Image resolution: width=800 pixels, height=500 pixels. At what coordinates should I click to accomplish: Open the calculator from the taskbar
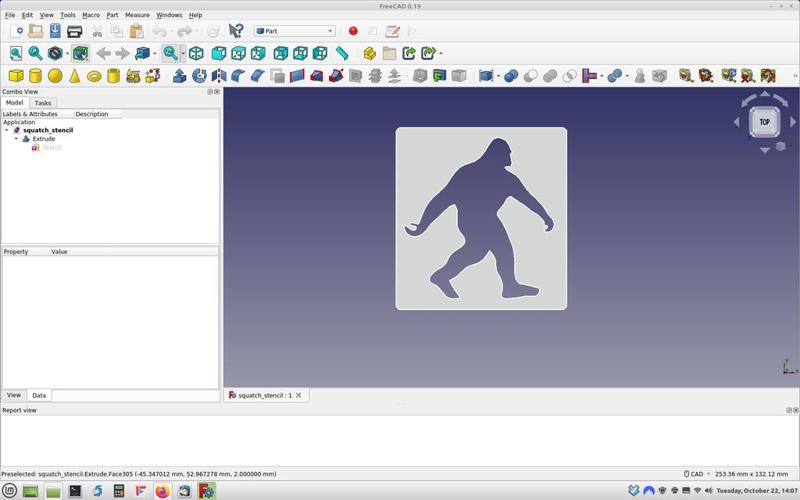(x=119, y=491)
